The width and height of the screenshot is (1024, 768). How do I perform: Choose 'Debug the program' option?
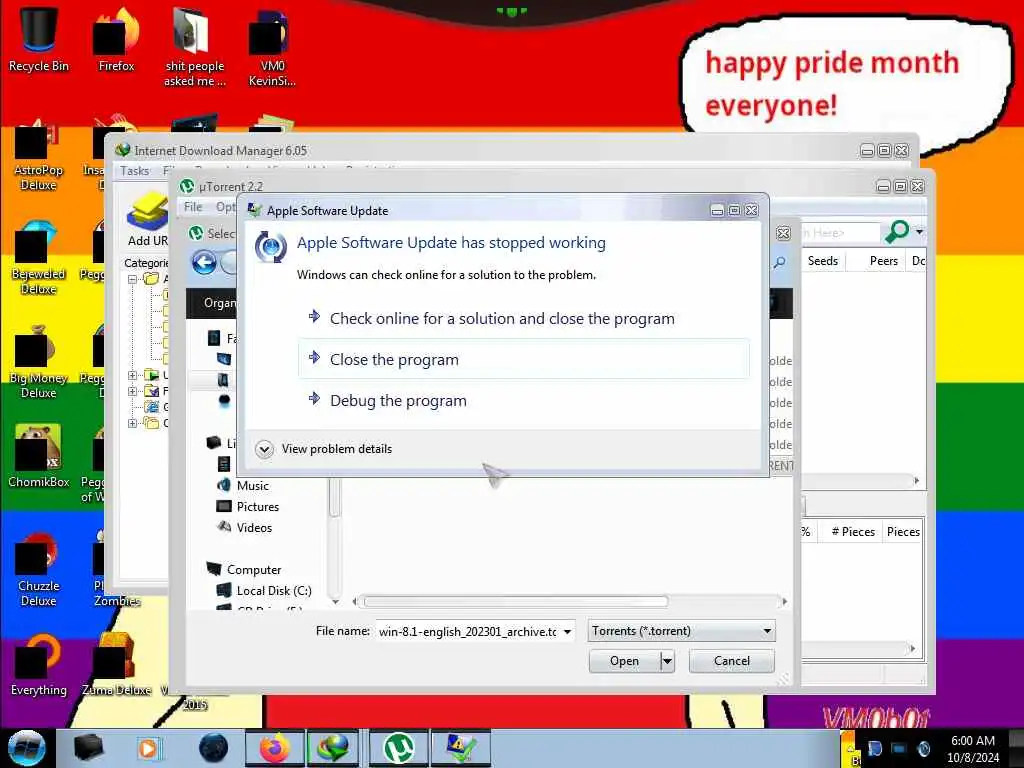pos(523,400)
